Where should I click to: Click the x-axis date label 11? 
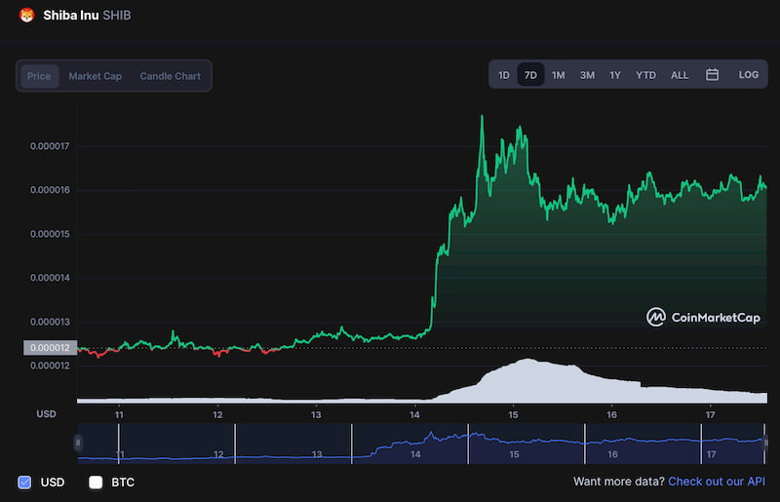click(119, 414)
